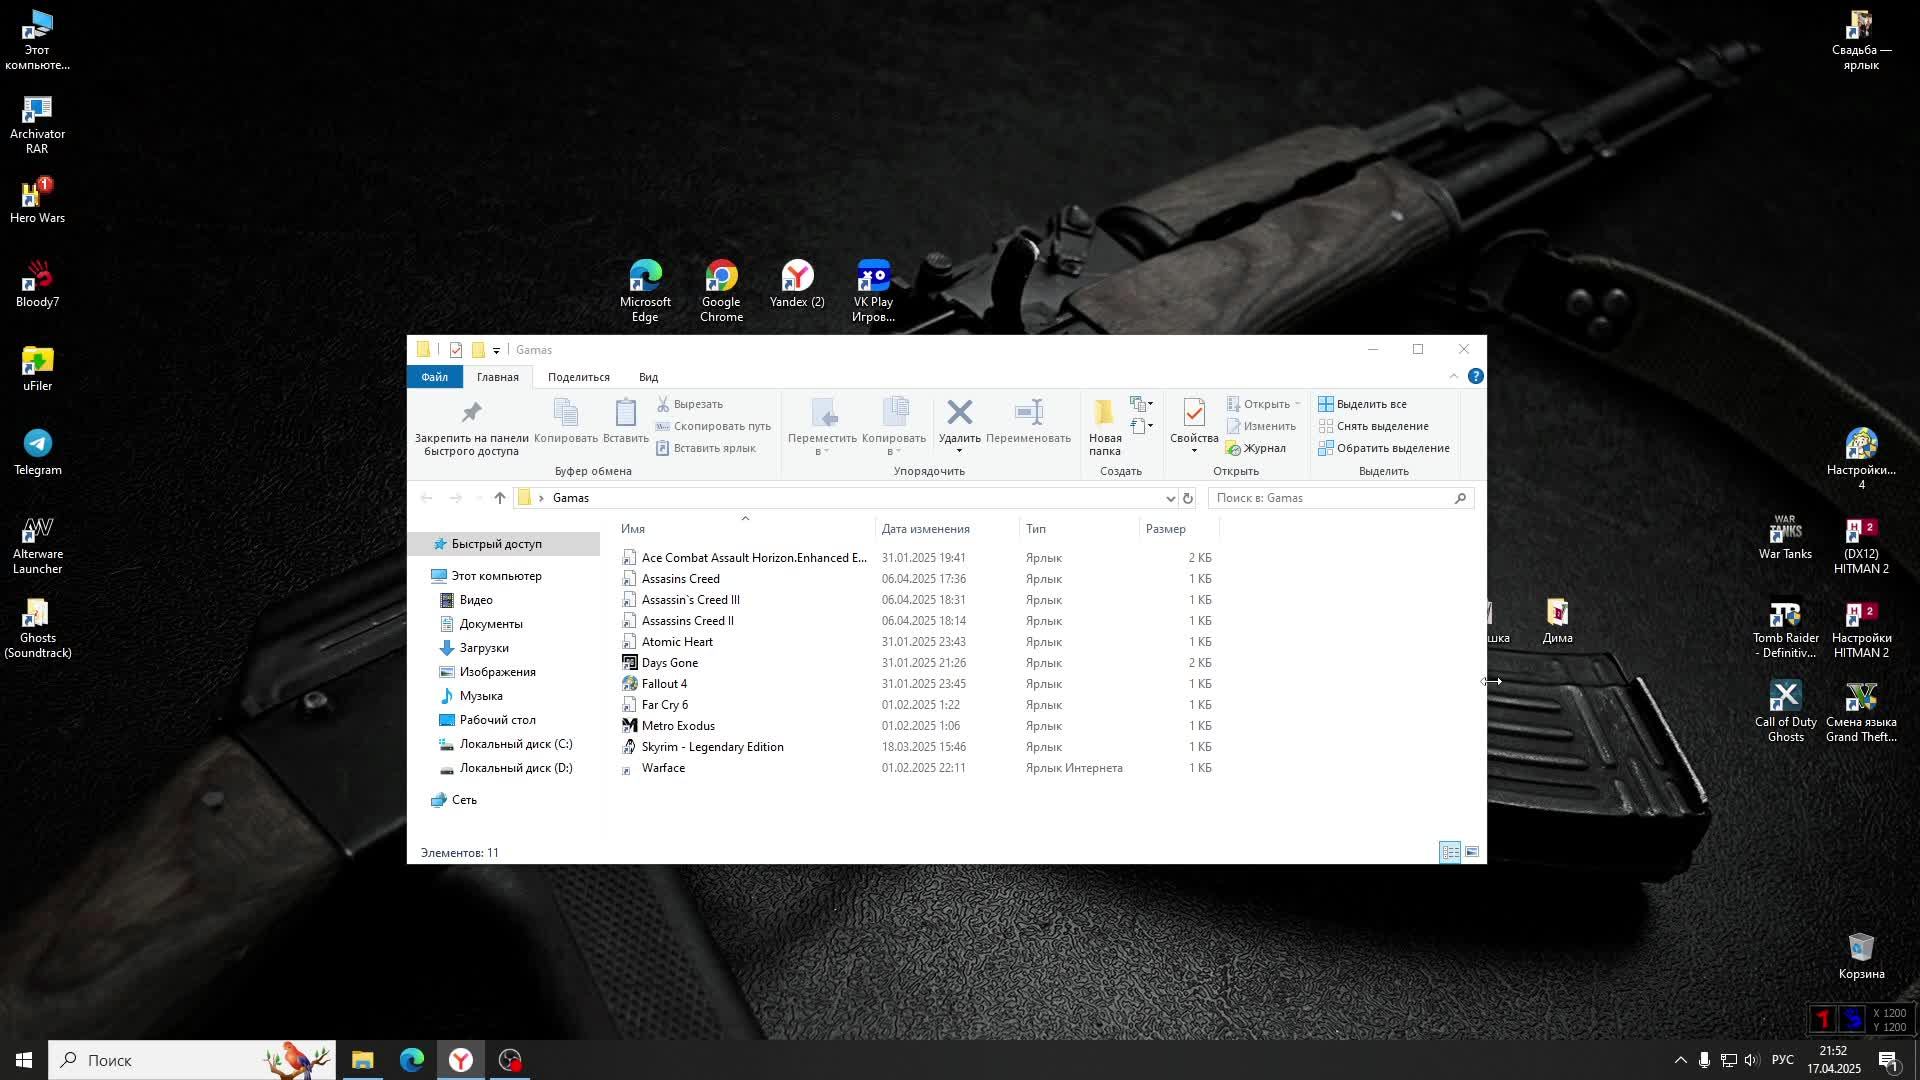Viewport: 1920px width, 1080px height.
Task: Click Вставить ярлык command
Action: [x=706, y=448]
